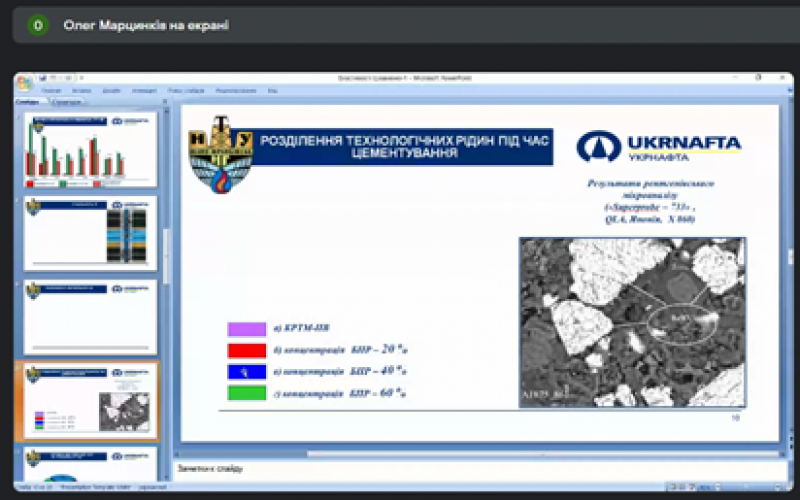Viewport: 800px width, 500px height.
Task: Open the Вигляд ribbon tab
Action: tap(272, 91)
